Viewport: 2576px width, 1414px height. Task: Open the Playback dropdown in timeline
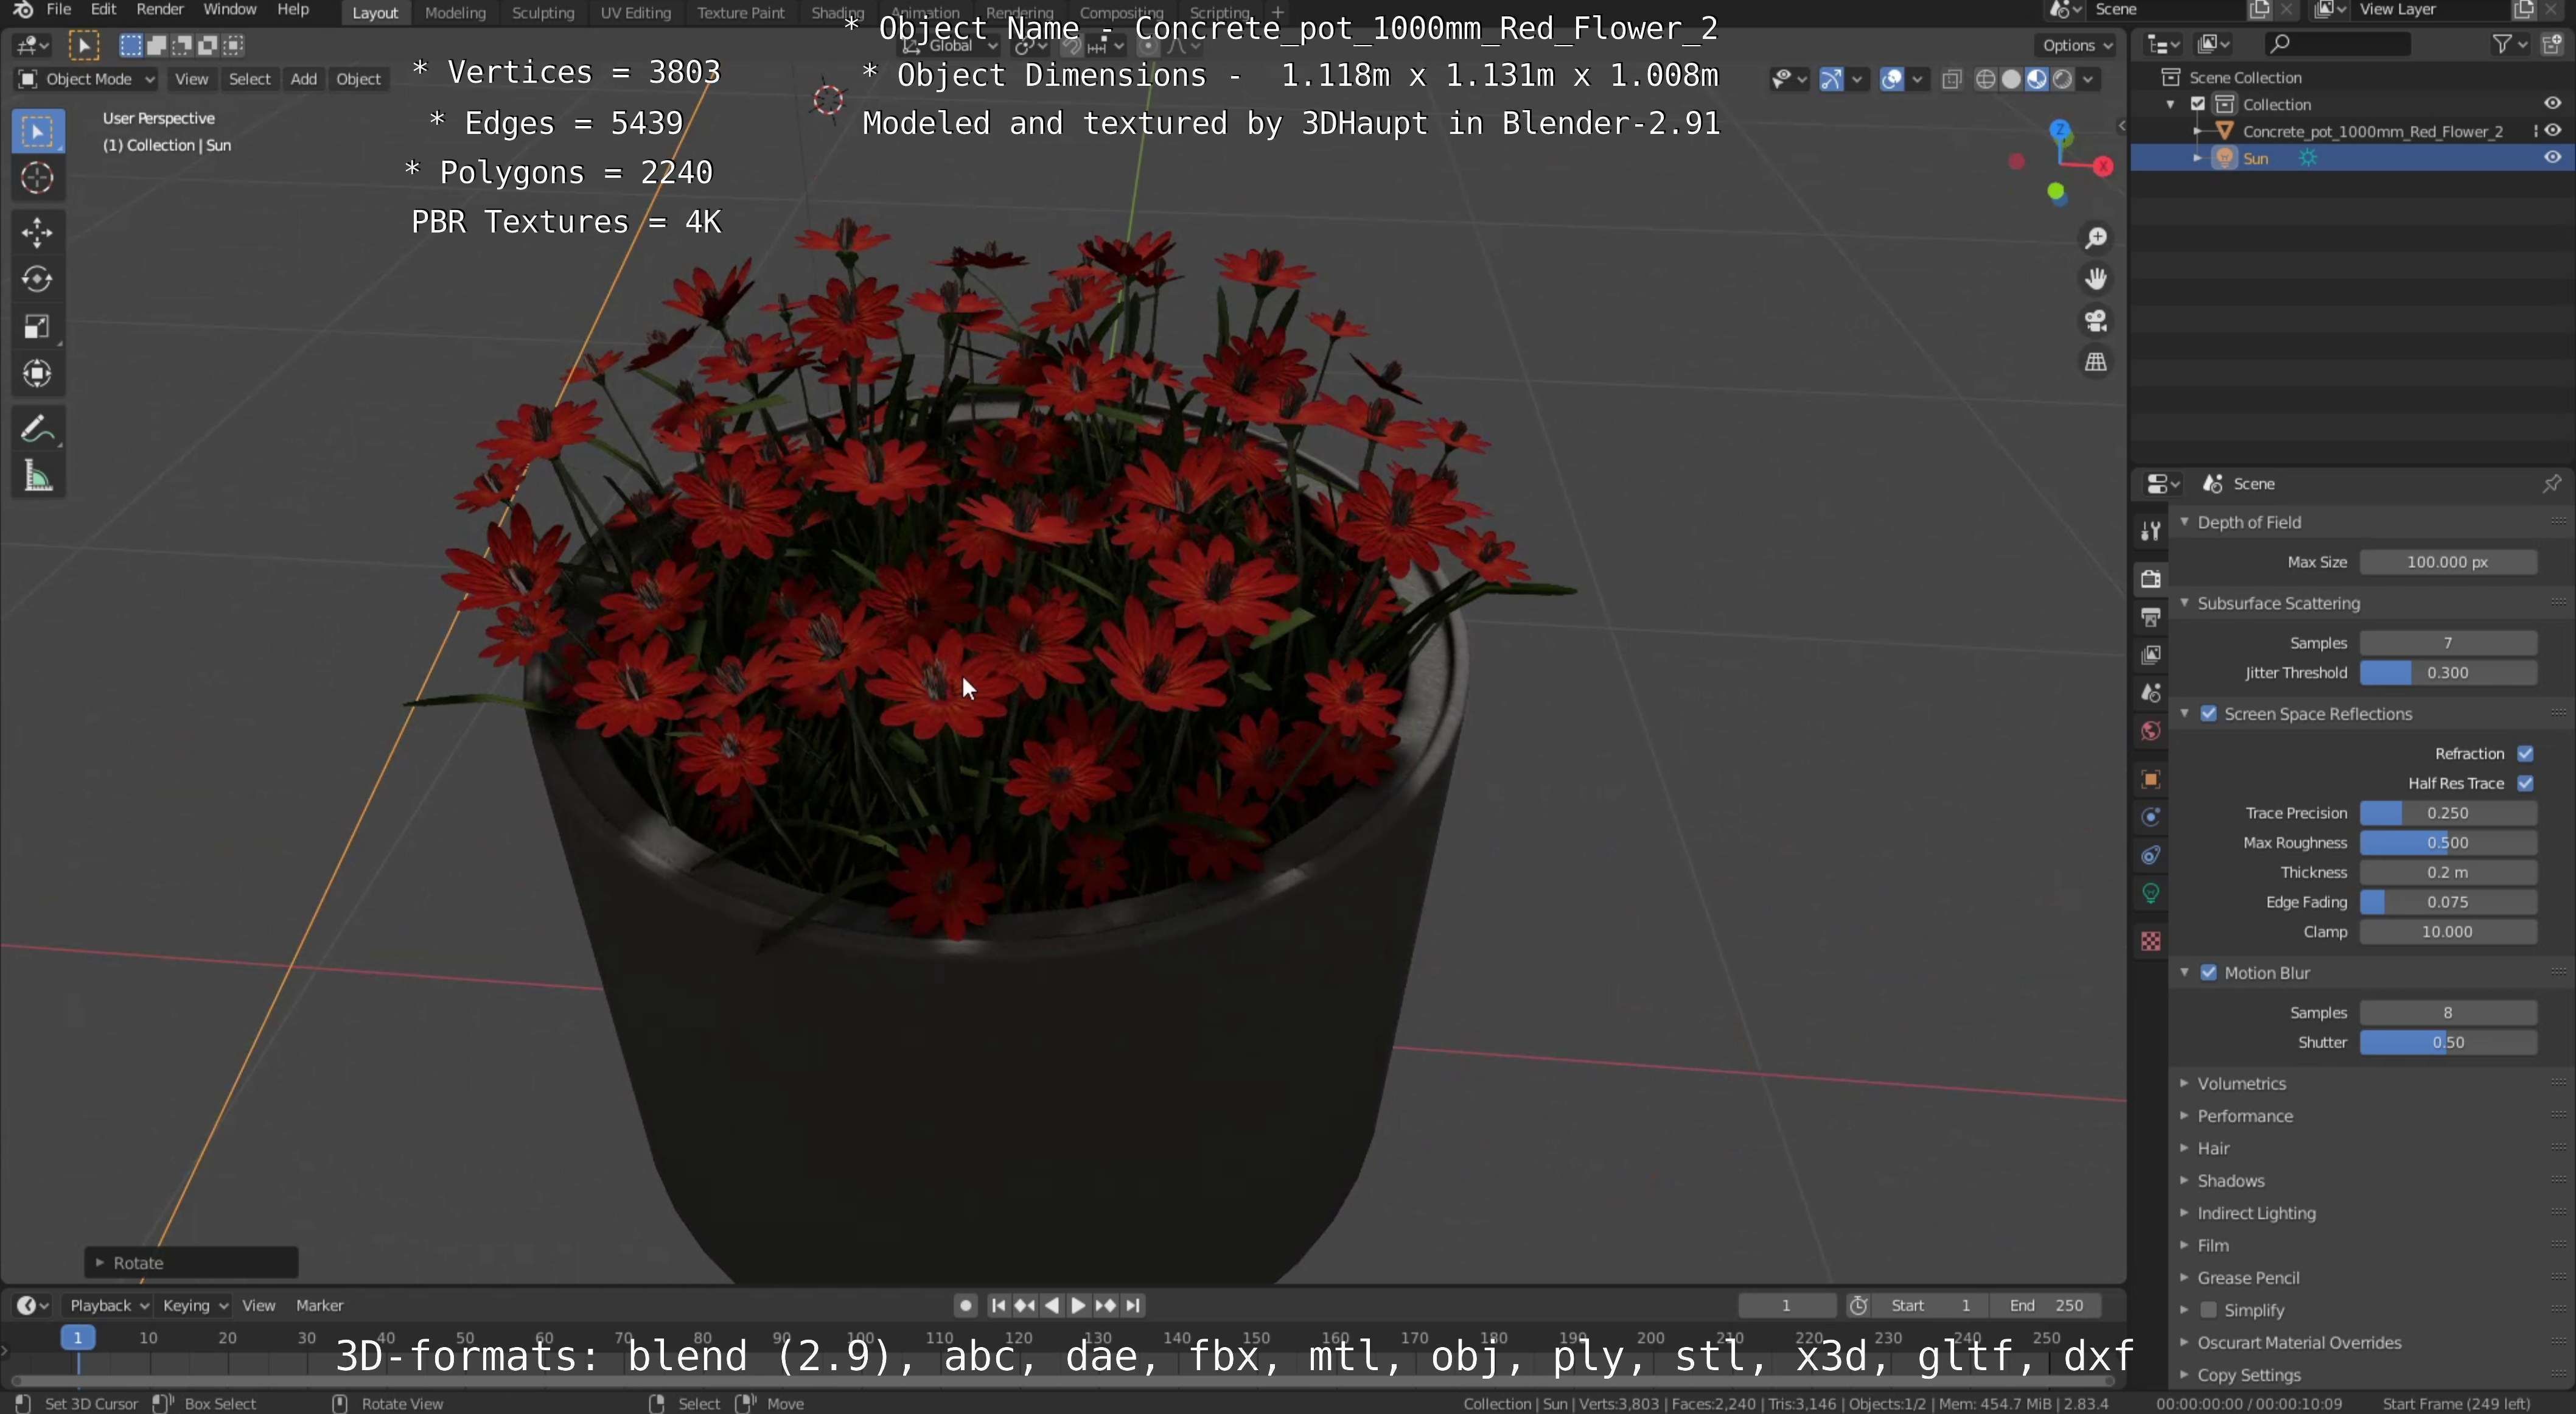tap(108, 1305)
